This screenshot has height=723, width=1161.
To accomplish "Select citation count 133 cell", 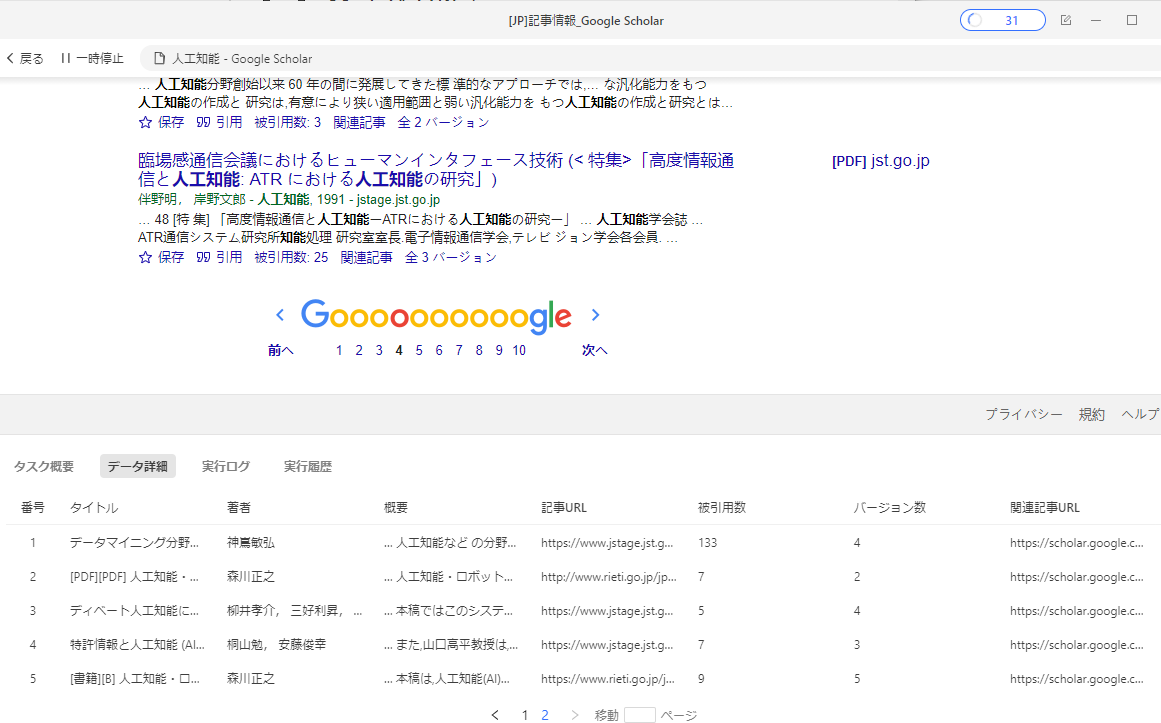I will (707, 543).
